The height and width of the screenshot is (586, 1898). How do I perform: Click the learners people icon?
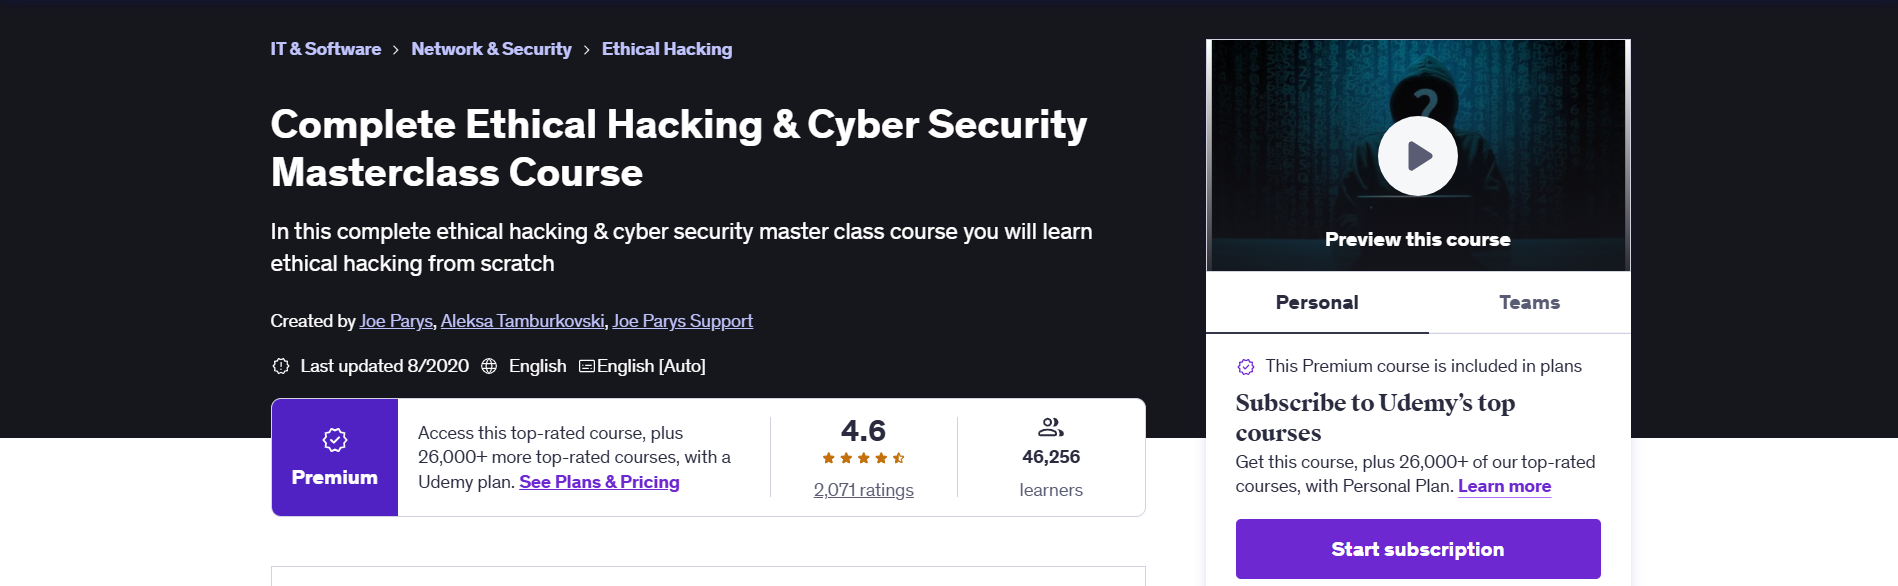pyautogui.click(x=1051, y=427)
